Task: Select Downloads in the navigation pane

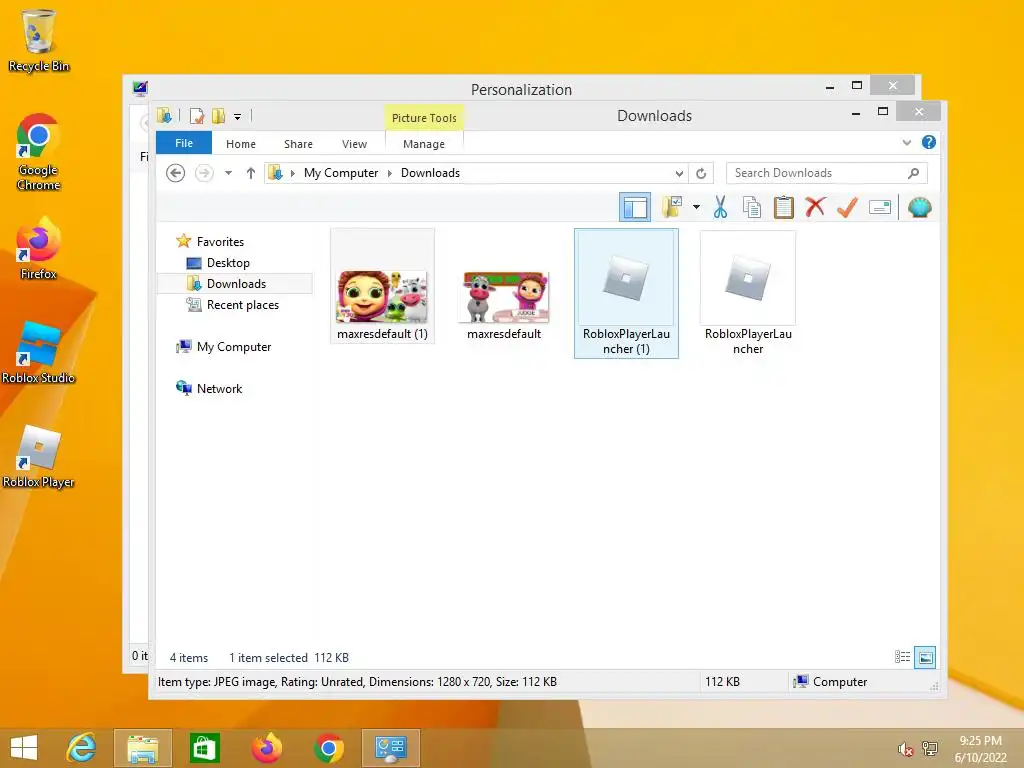Action: click(x=227, y=283)
